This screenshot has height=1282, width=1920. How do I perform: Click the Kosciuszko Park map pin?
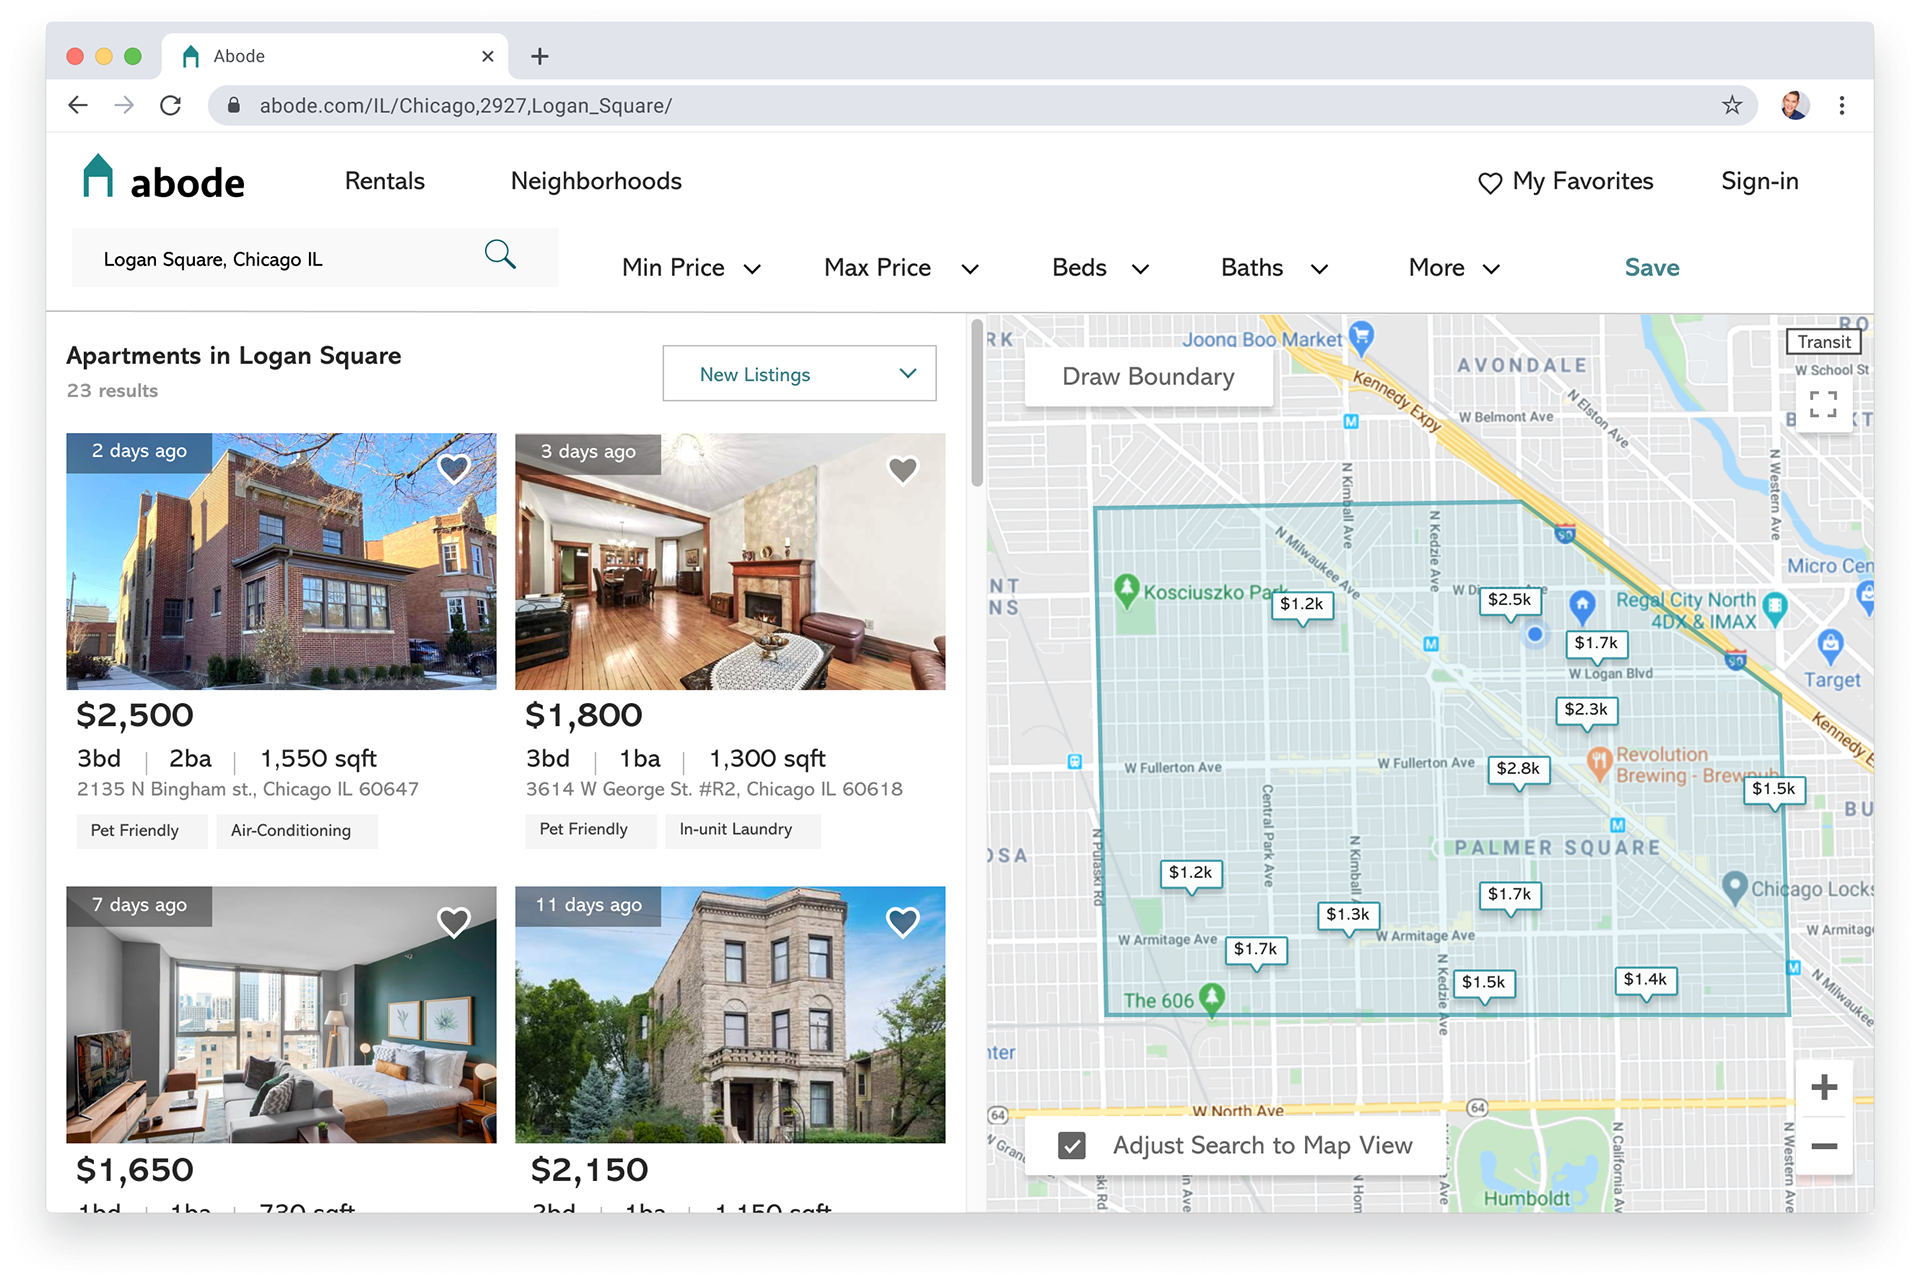pos(1127,590)
